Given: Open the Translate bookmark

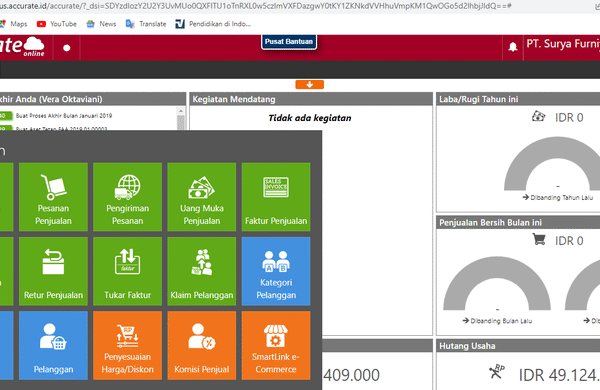Looking at the screenshot, I should [146, 24].
